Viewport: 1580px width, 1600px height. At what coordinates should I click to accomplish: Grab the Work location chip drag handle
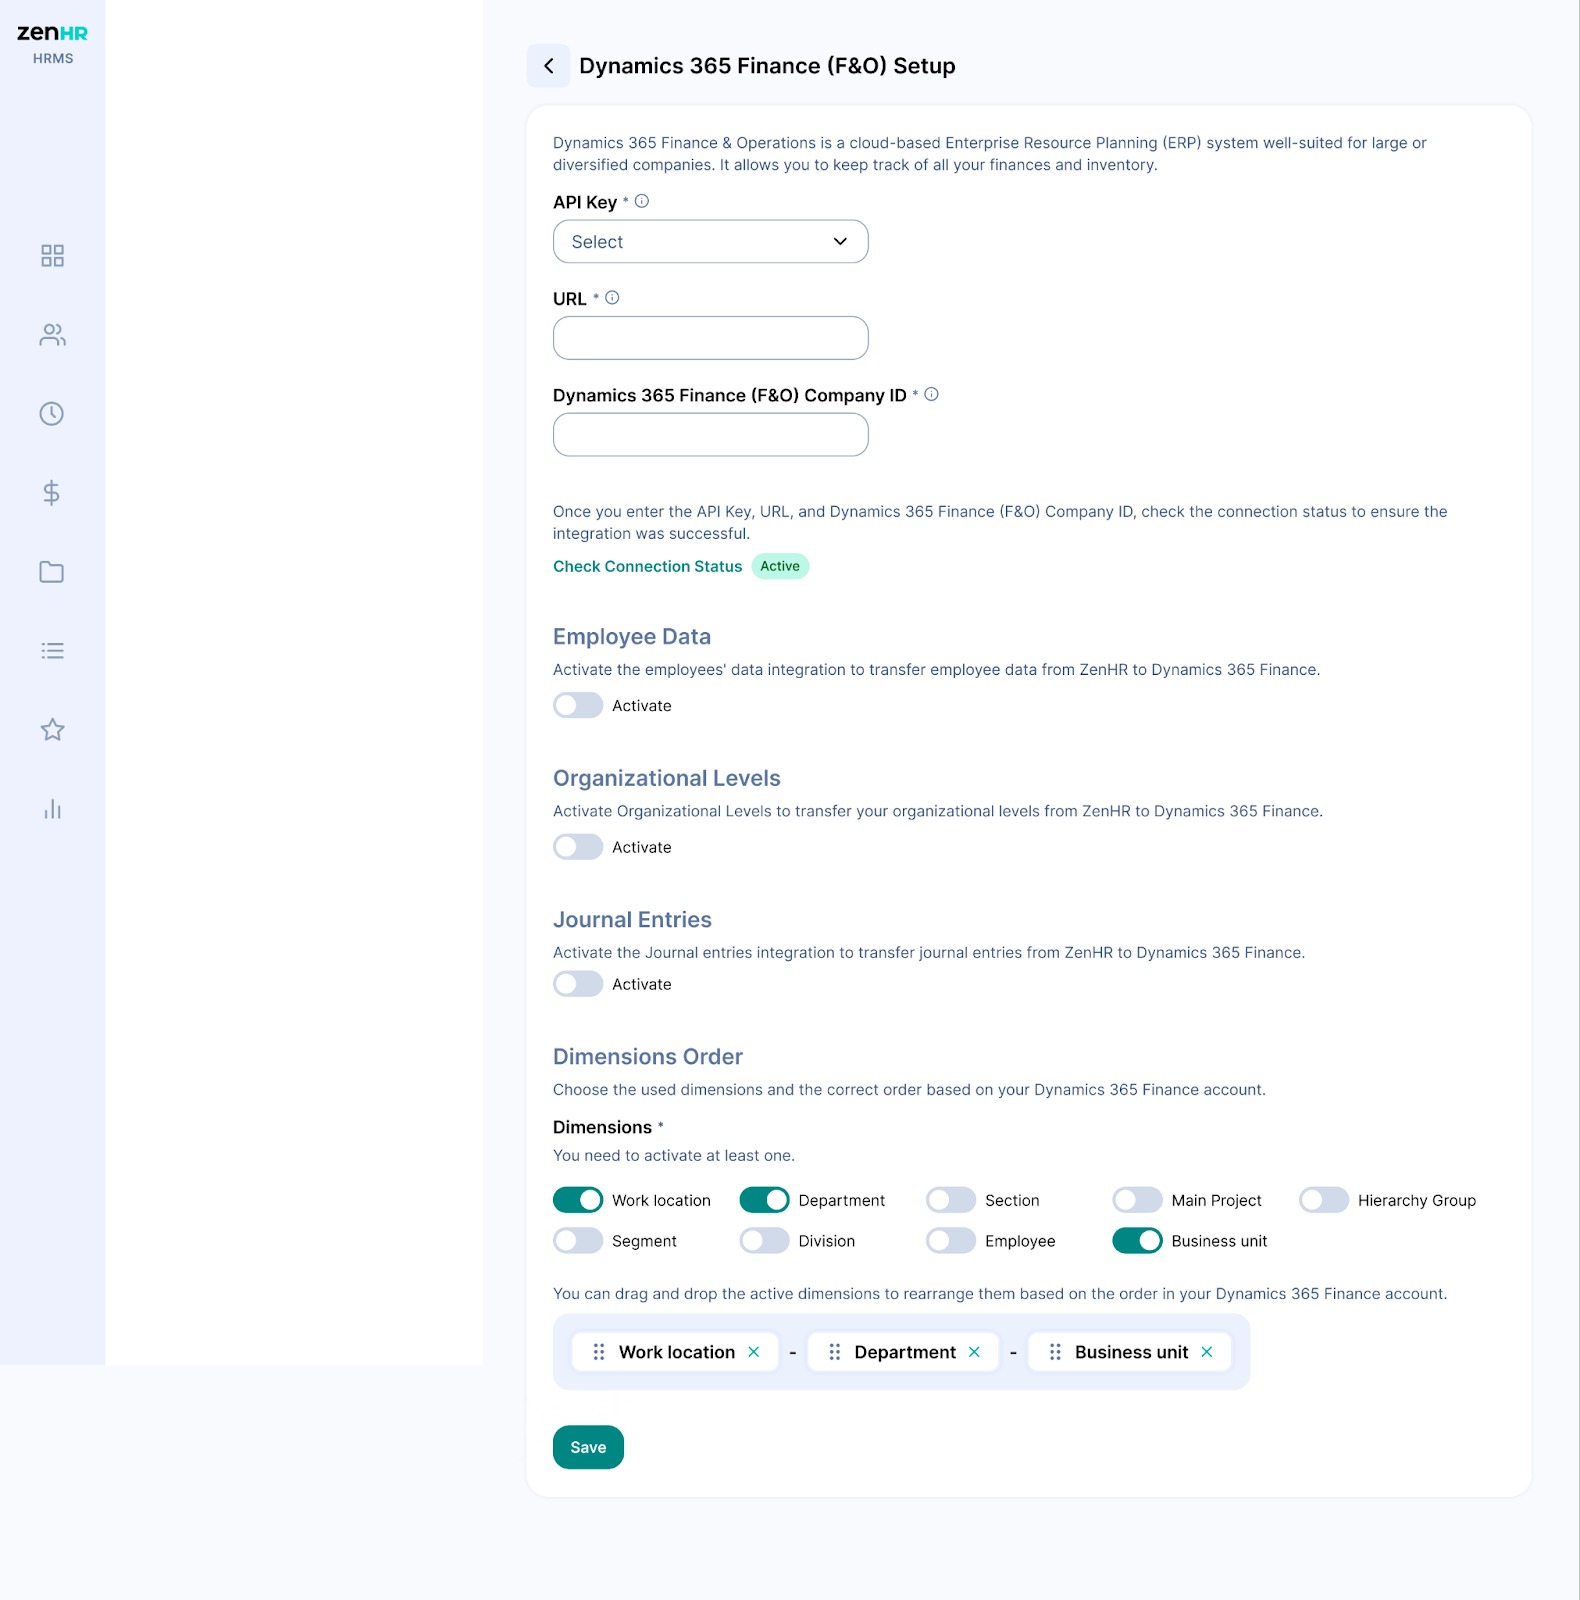coord(599,1352)
